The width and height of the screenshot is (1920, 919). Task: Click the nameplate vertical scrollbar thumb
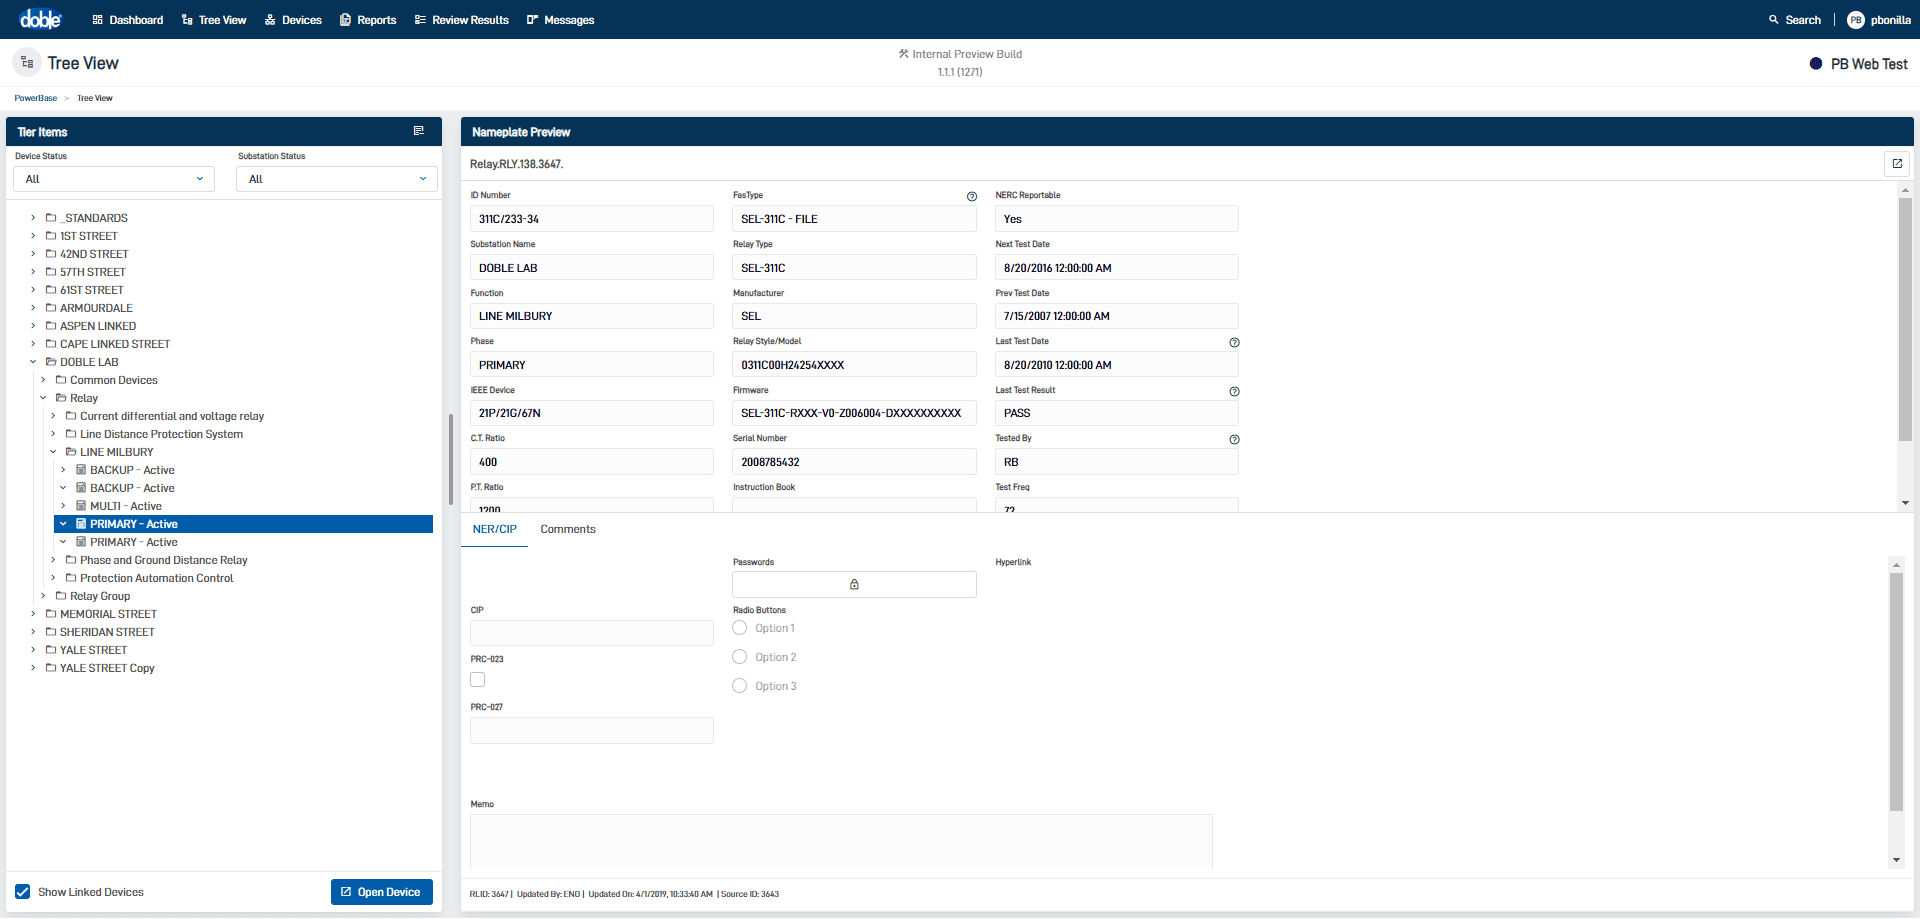click(x=1905, y=319)
